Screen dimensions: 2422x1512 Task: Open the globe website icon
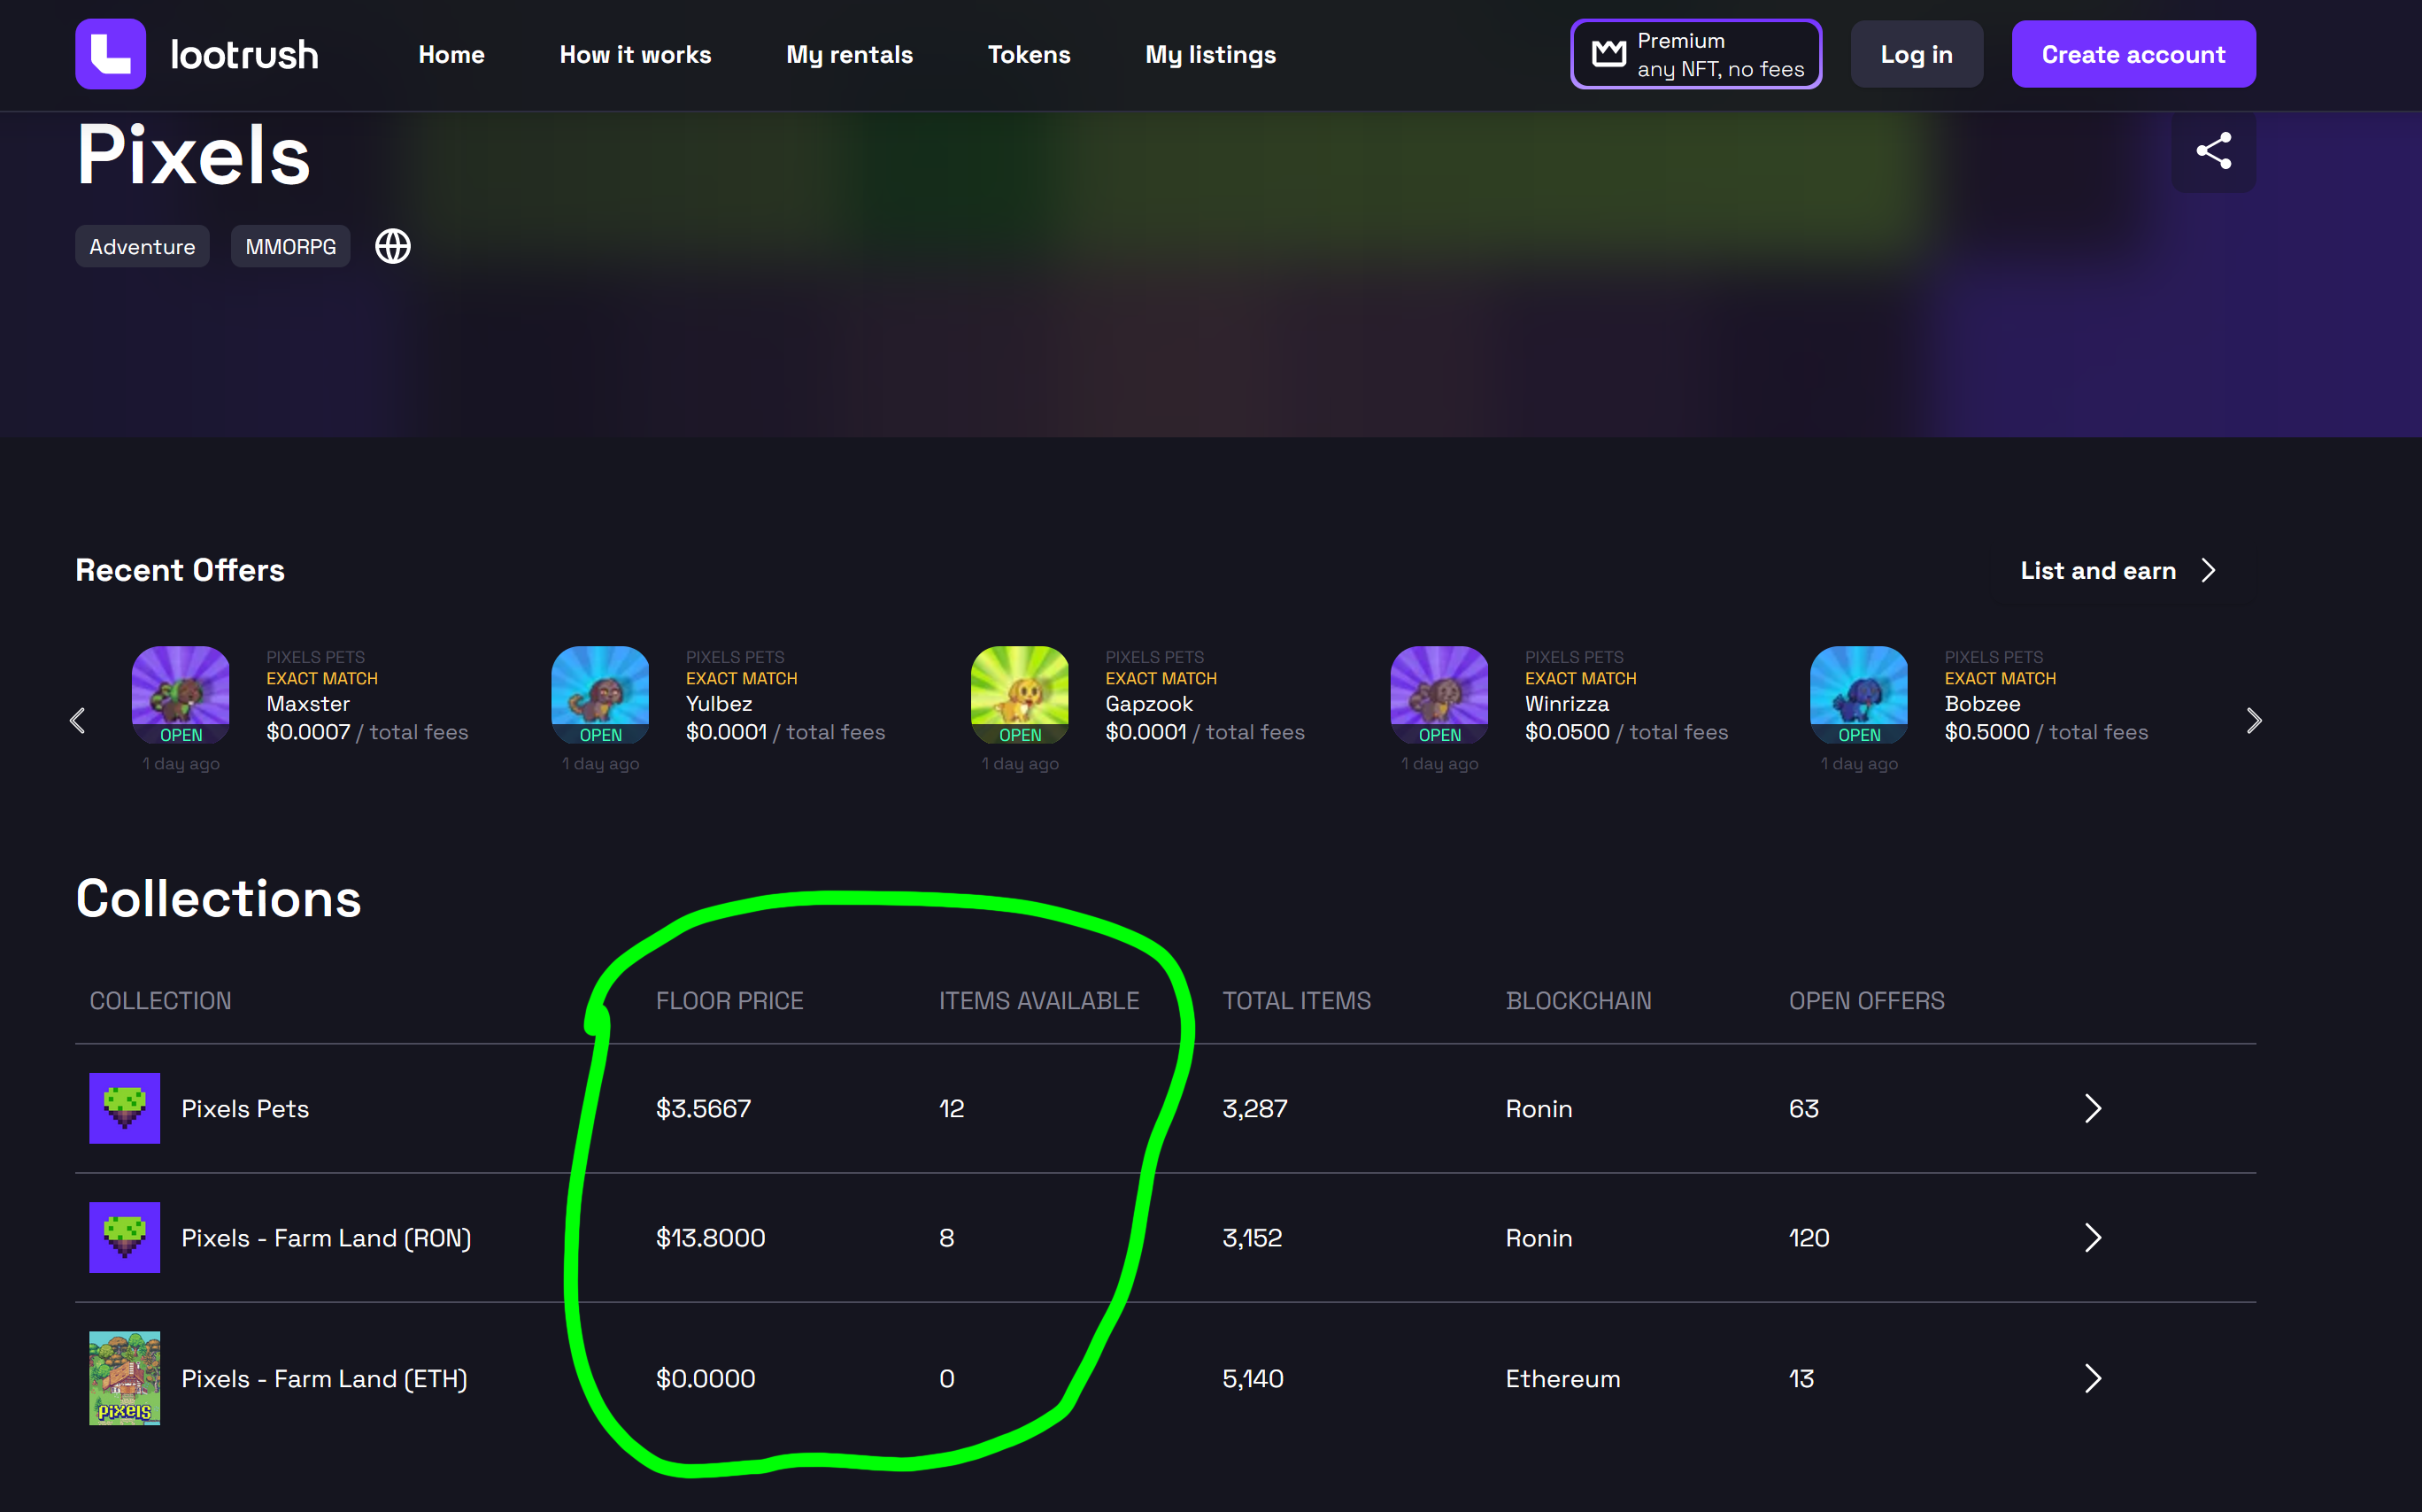point(392,246)
